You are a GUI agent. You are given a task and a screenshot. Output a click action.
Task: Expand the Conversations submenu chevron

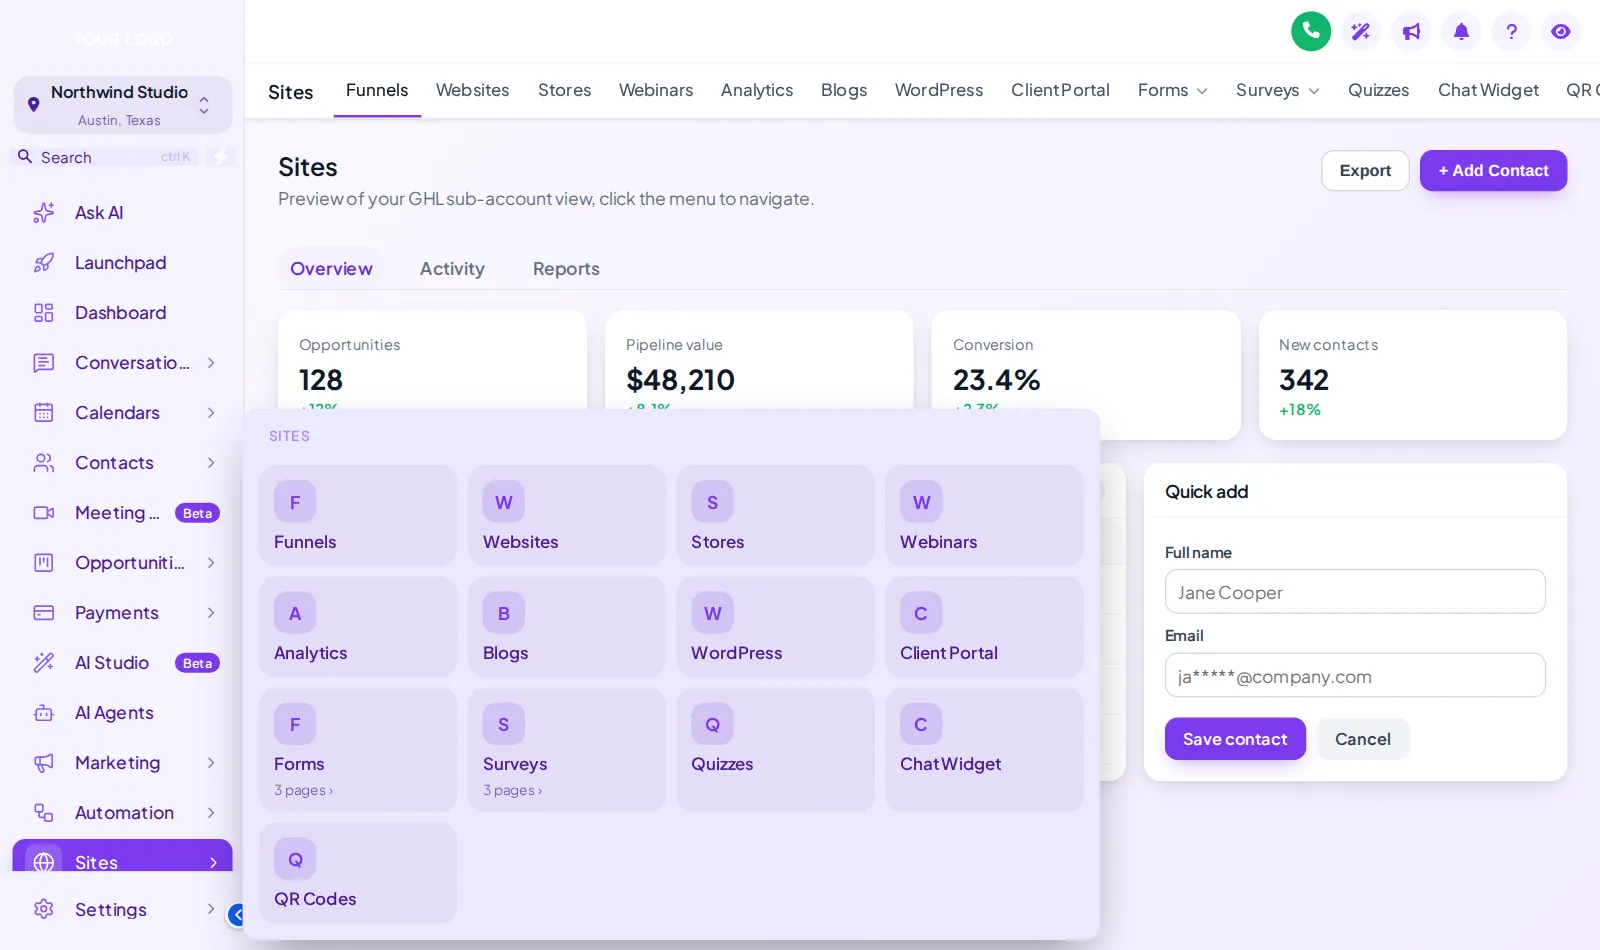pos(211,363)
